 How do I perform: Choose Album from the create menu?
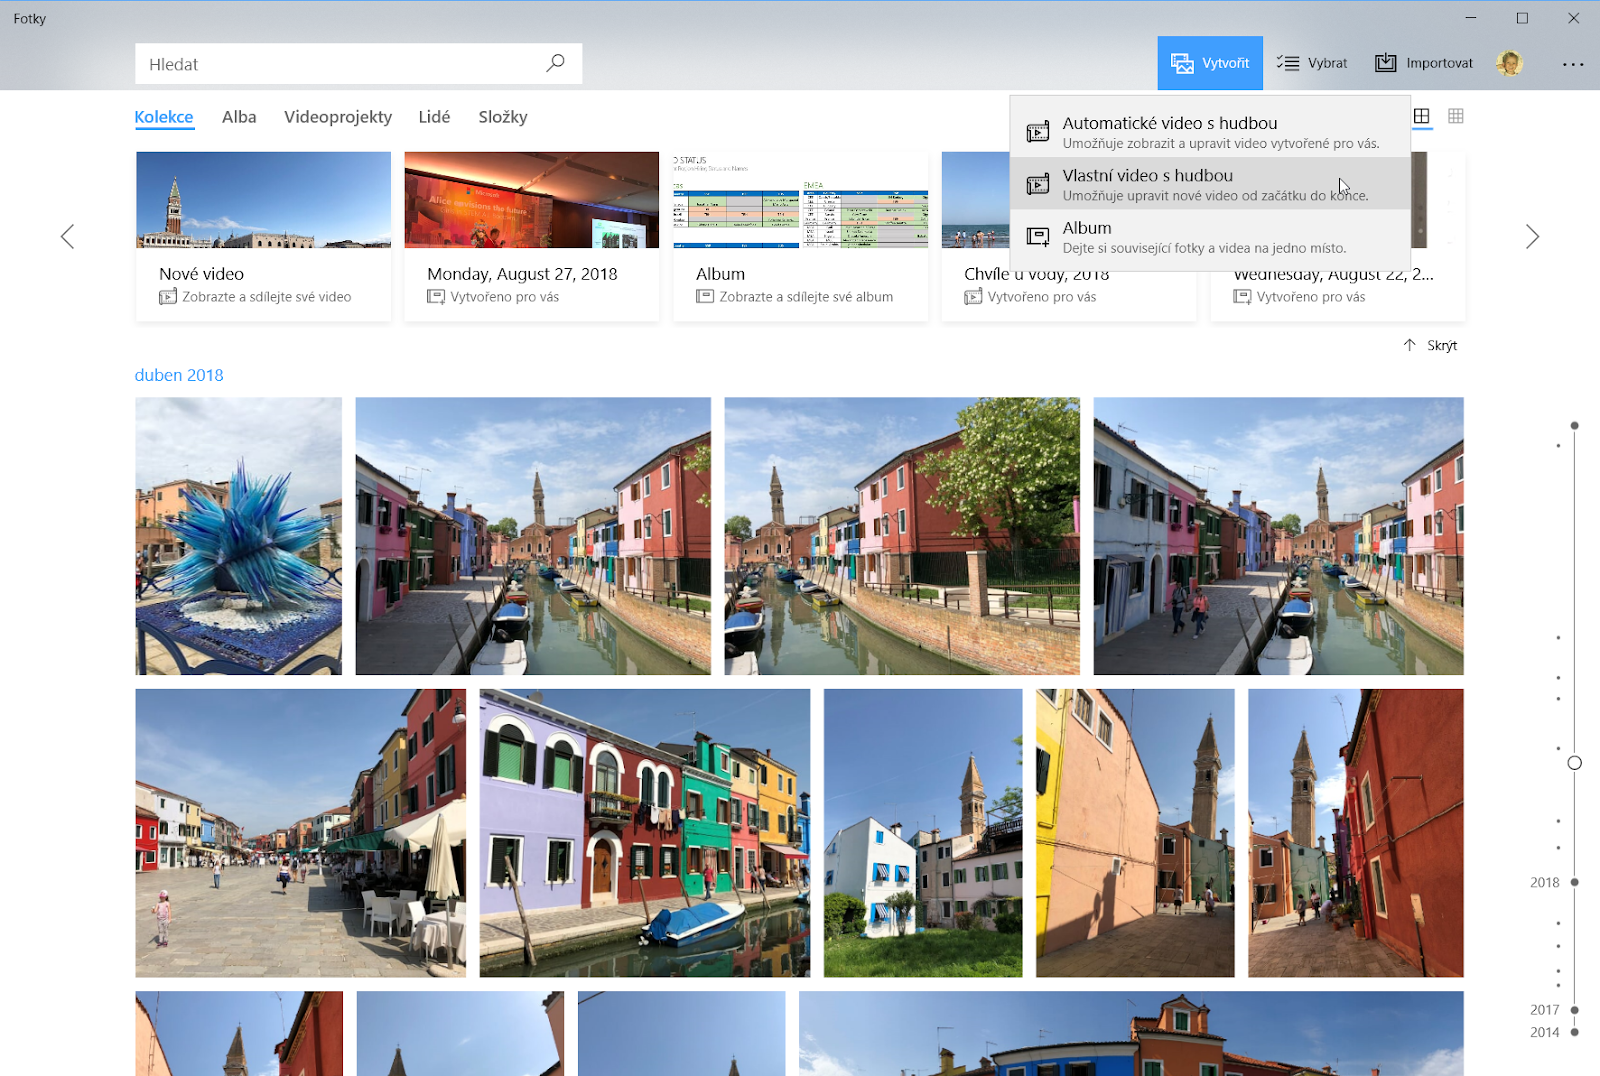tap(1210, 237)
